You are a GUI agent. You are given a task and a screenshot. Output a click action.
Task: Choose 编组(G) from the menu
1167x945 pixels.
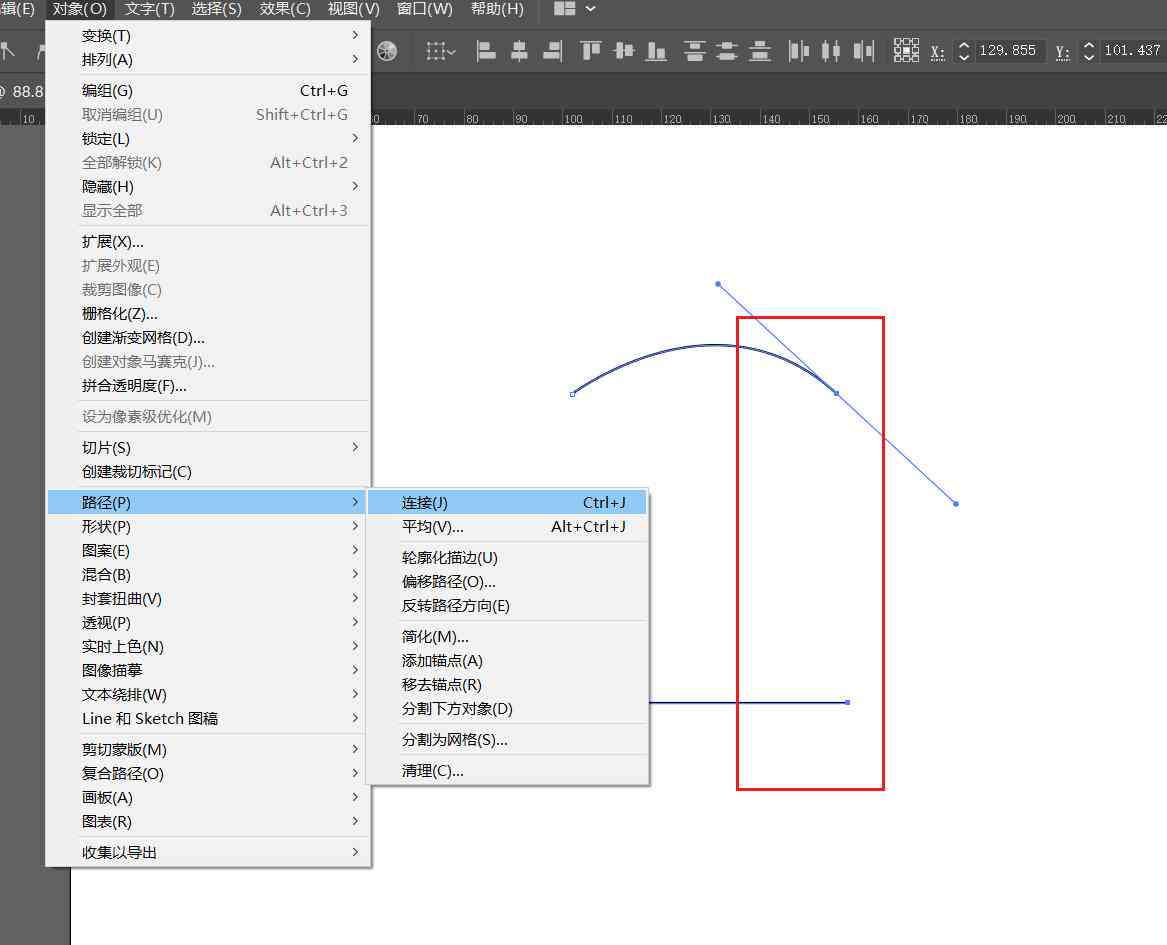click(x=208, y=90)
